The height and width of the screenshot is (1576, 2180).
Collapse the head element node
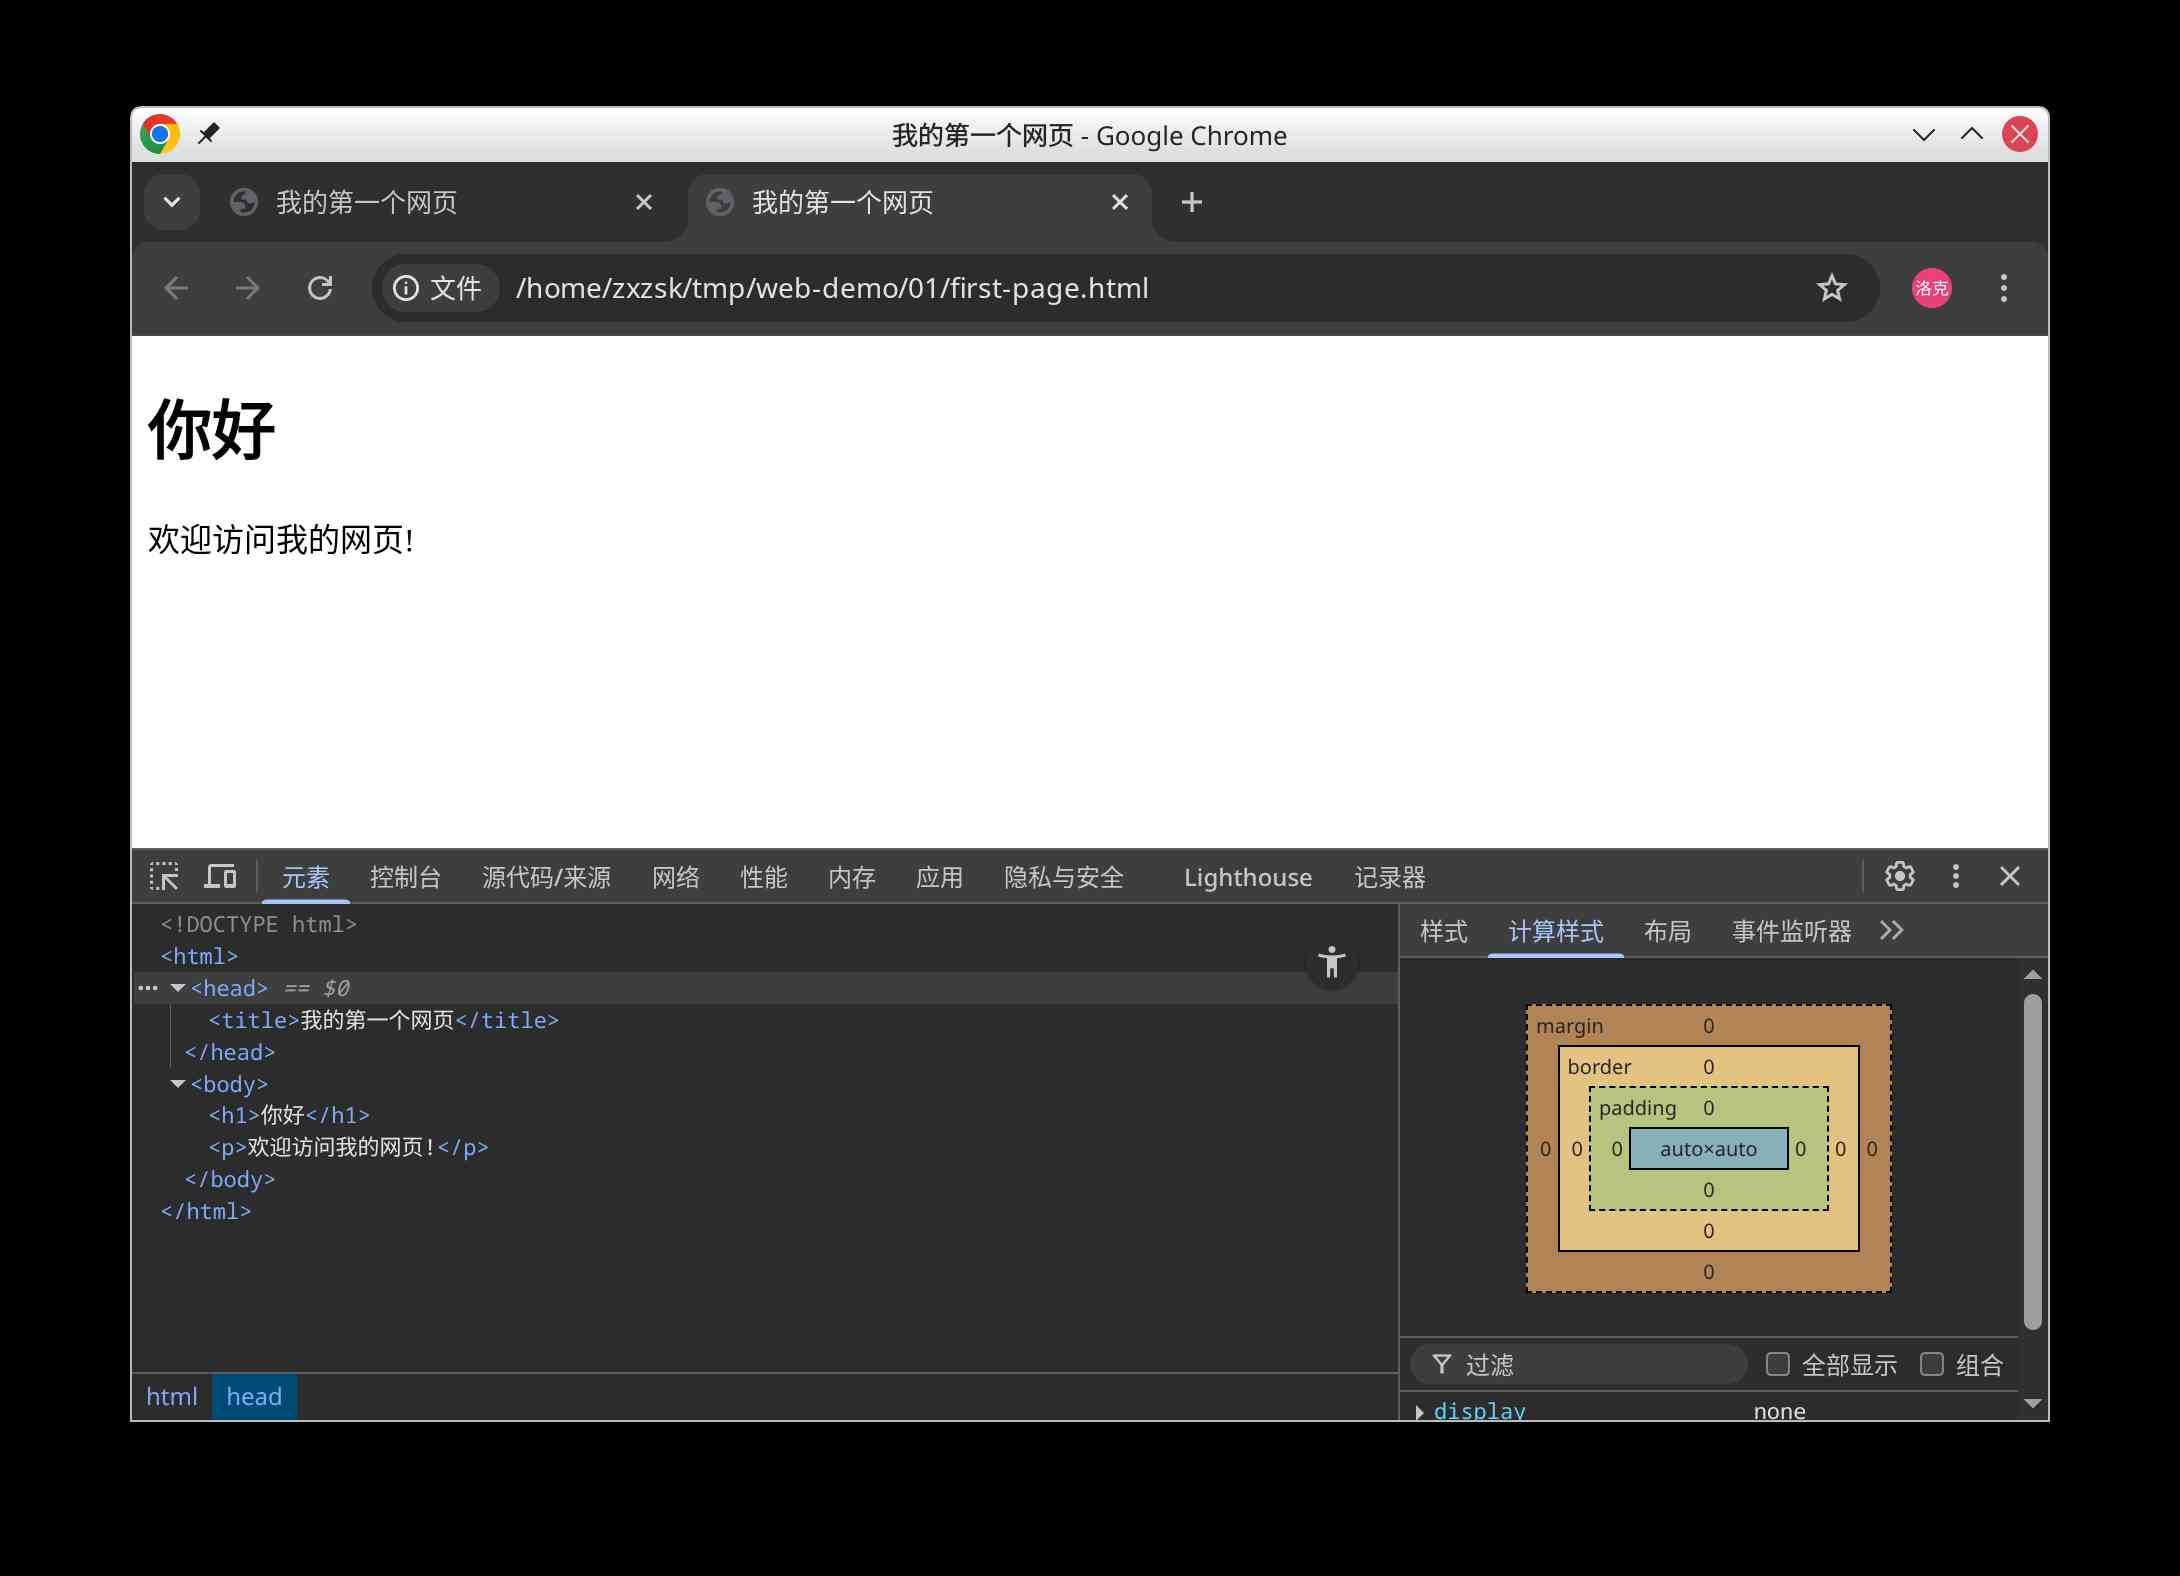(x=178, y=988)
